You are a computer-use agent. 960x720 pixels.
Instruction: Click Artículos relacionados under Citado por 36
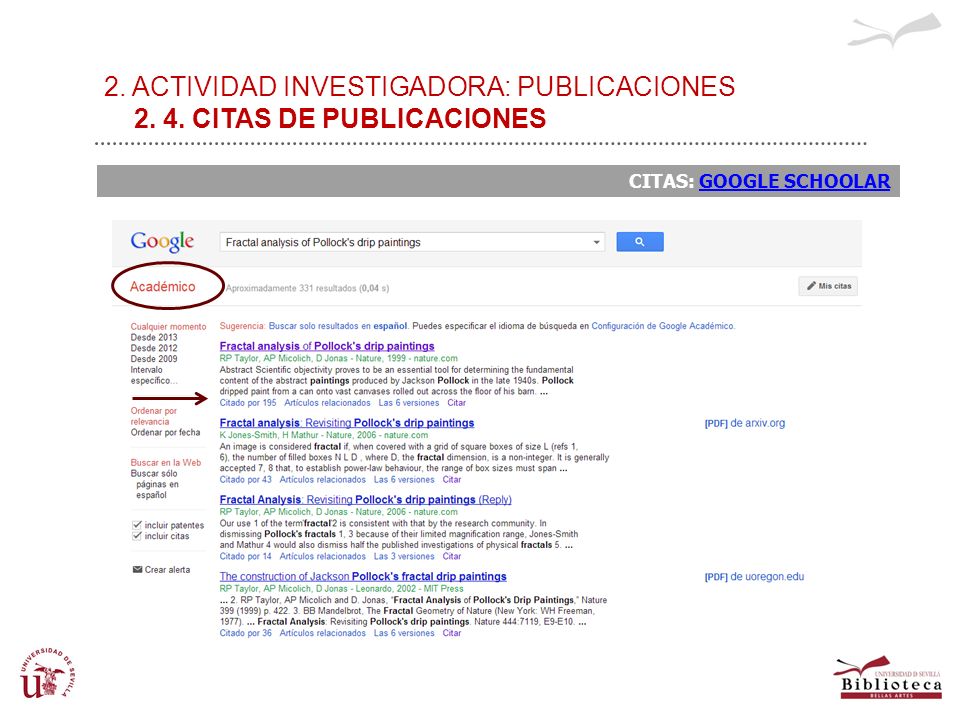click(323, 633)
